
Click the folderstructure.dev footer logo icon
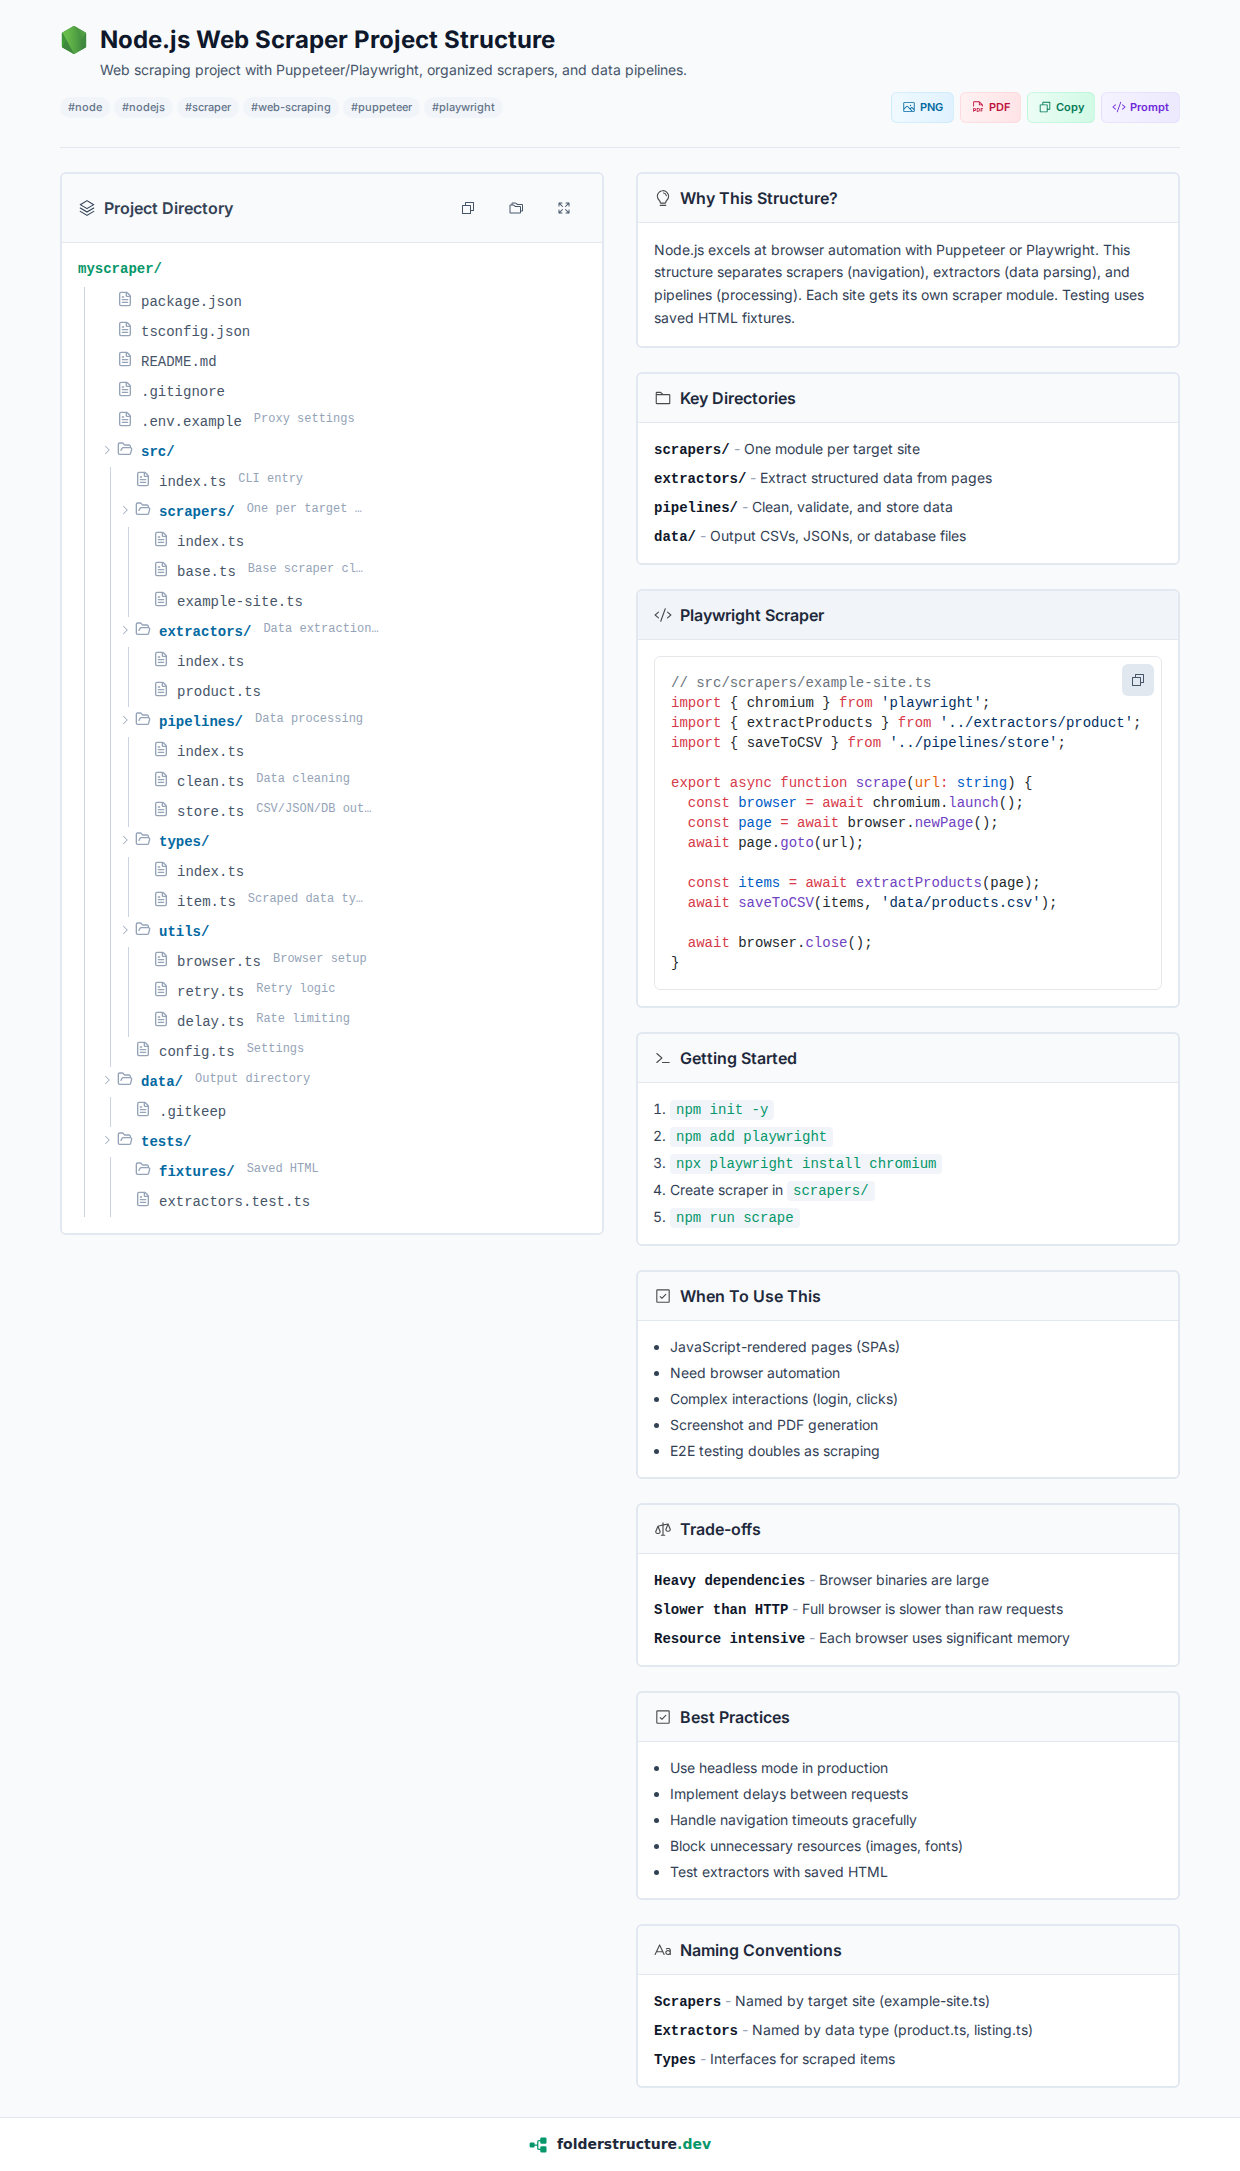[539, 2144]
